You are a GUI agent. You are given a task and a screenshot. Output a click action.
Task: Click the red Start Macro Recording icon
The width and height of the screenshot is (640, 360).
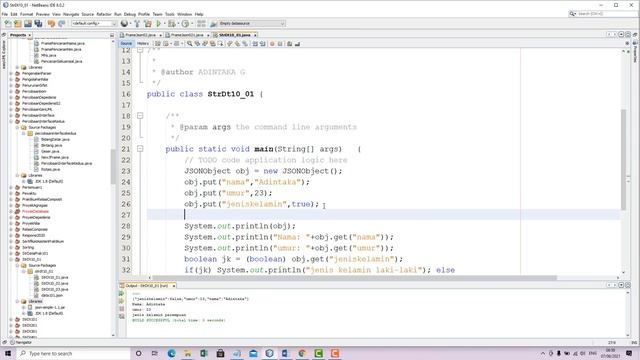272,44
